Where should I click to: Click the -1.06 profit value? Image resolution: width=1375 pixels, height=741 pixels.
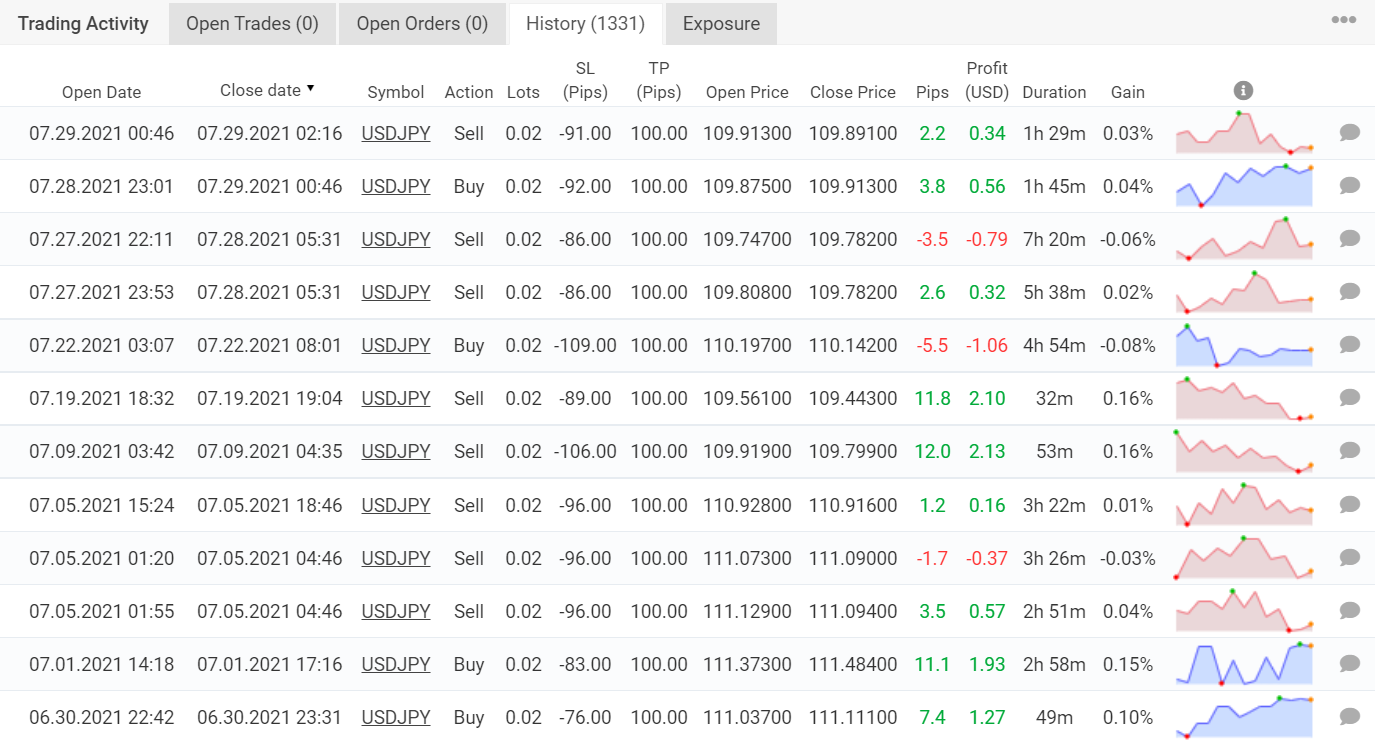[x=986, y=345]
